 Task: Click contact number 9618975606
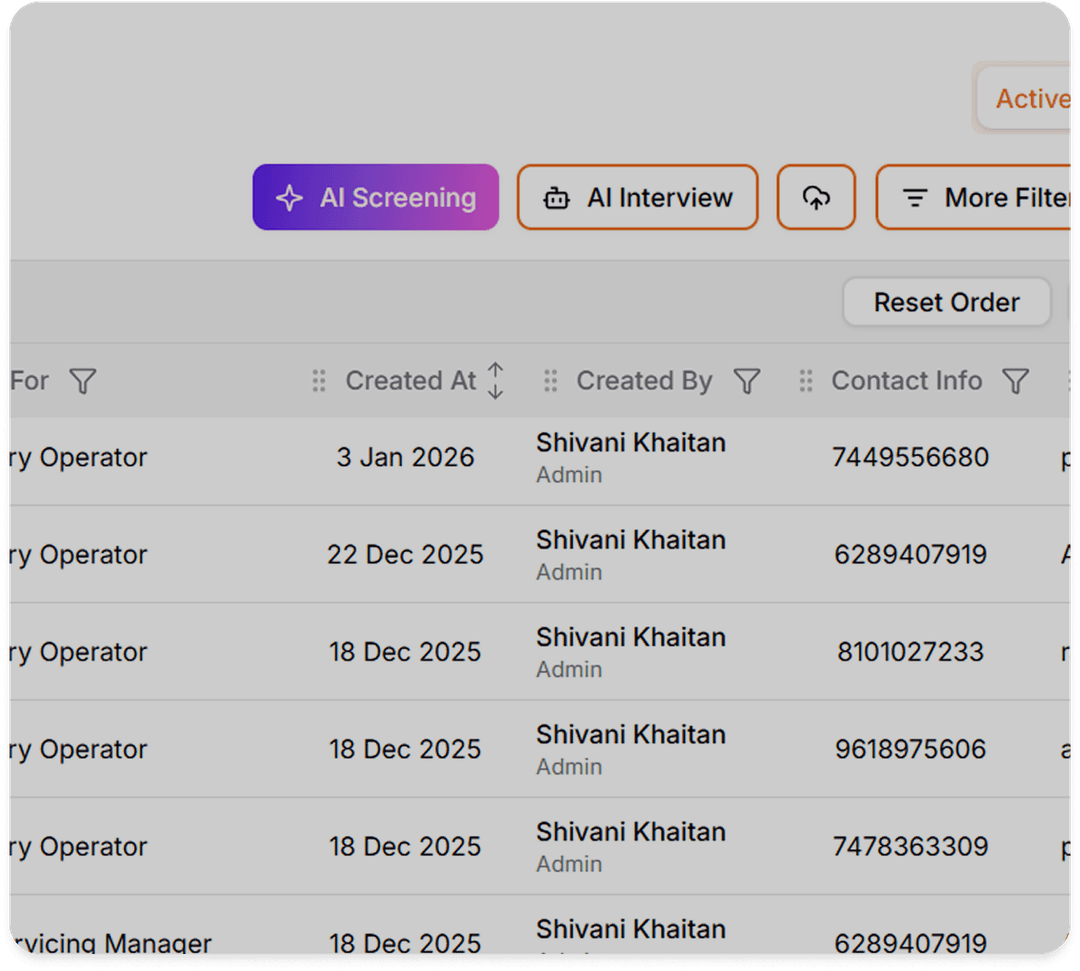910,749
